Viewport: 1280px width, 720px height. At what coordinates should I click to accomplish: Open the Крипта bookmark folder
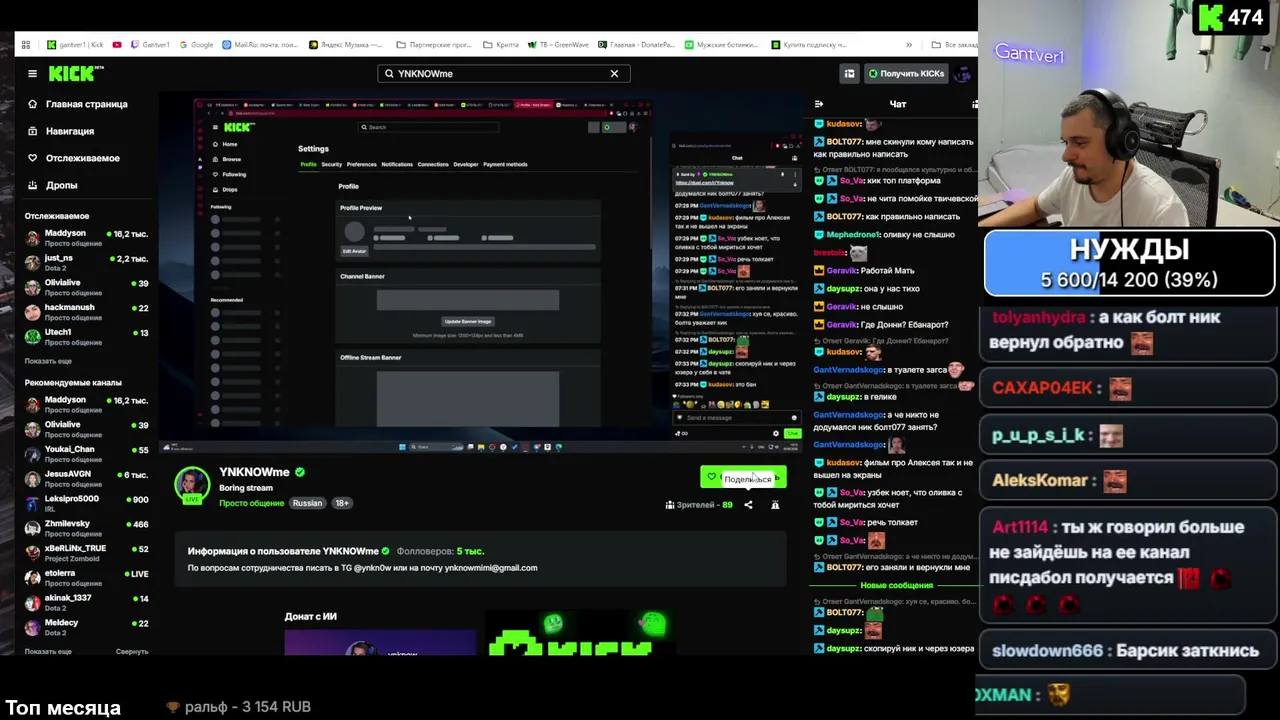pos(501,45)
